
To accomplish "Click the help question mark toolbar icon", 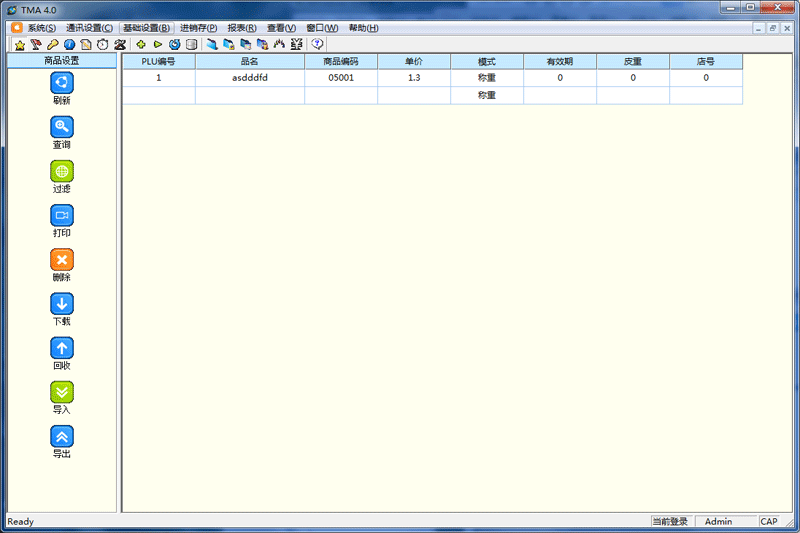I will [x=318, y=45].
